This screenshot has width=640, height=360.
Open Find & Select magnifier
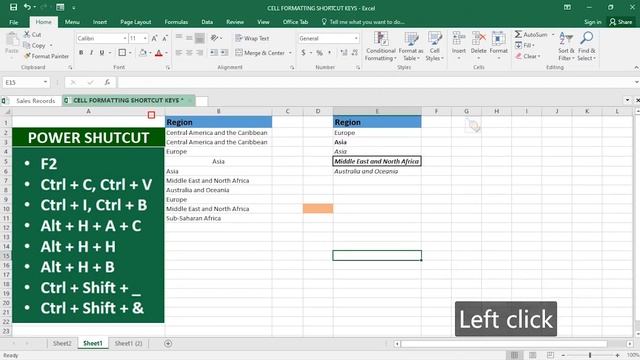[587, 47]
